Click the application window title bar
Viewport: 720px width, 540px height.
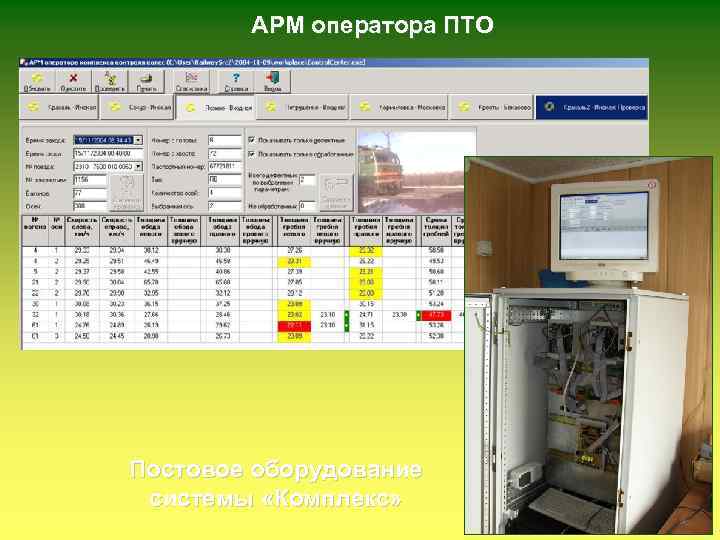(x=334, y=62)
